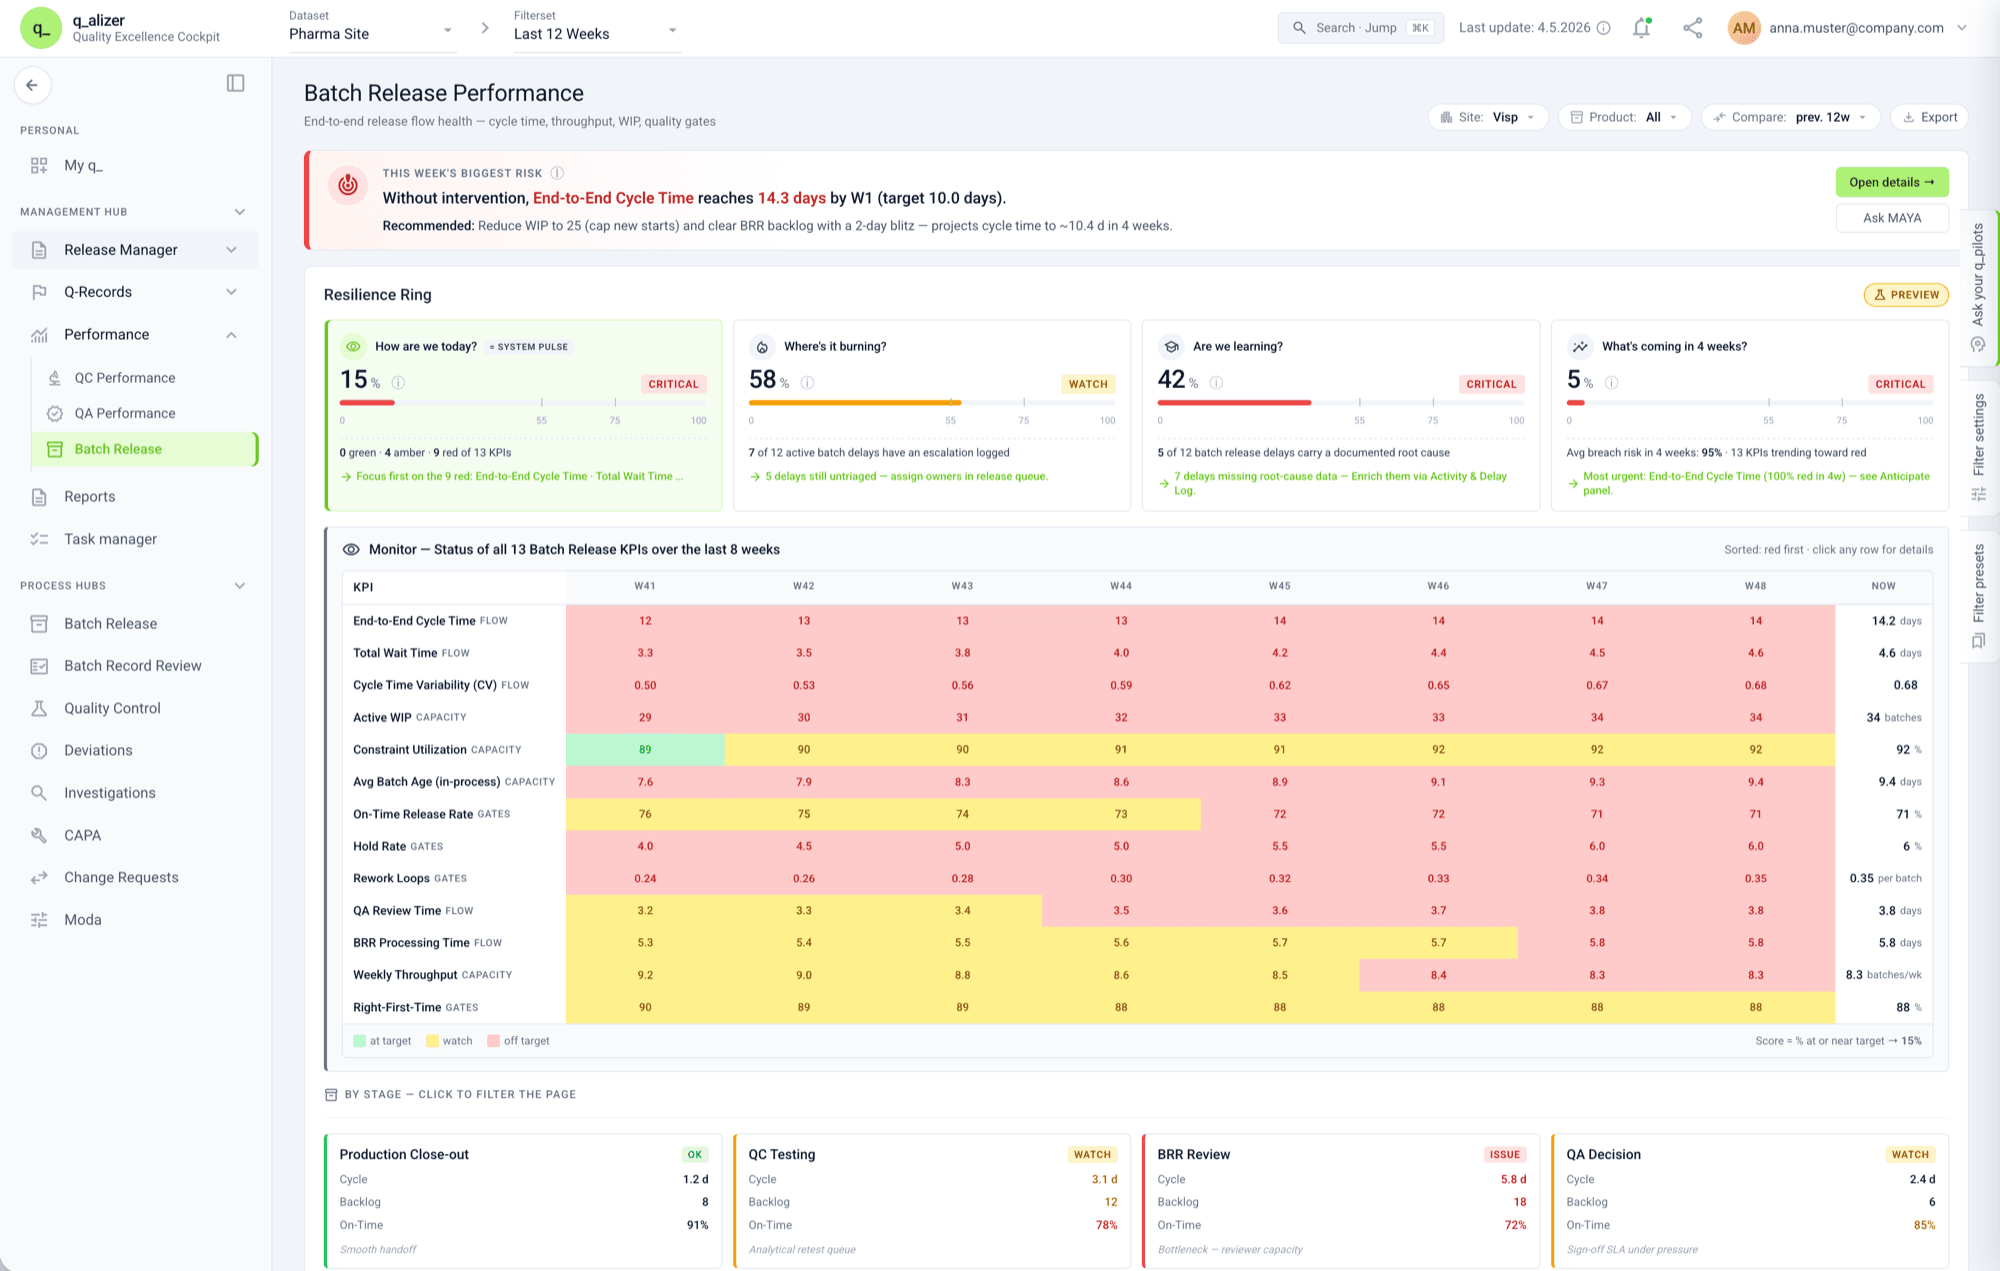Filter page by BRR Review stage card
This screenshot has width=2000, height=1271.
(1341, 1200)
